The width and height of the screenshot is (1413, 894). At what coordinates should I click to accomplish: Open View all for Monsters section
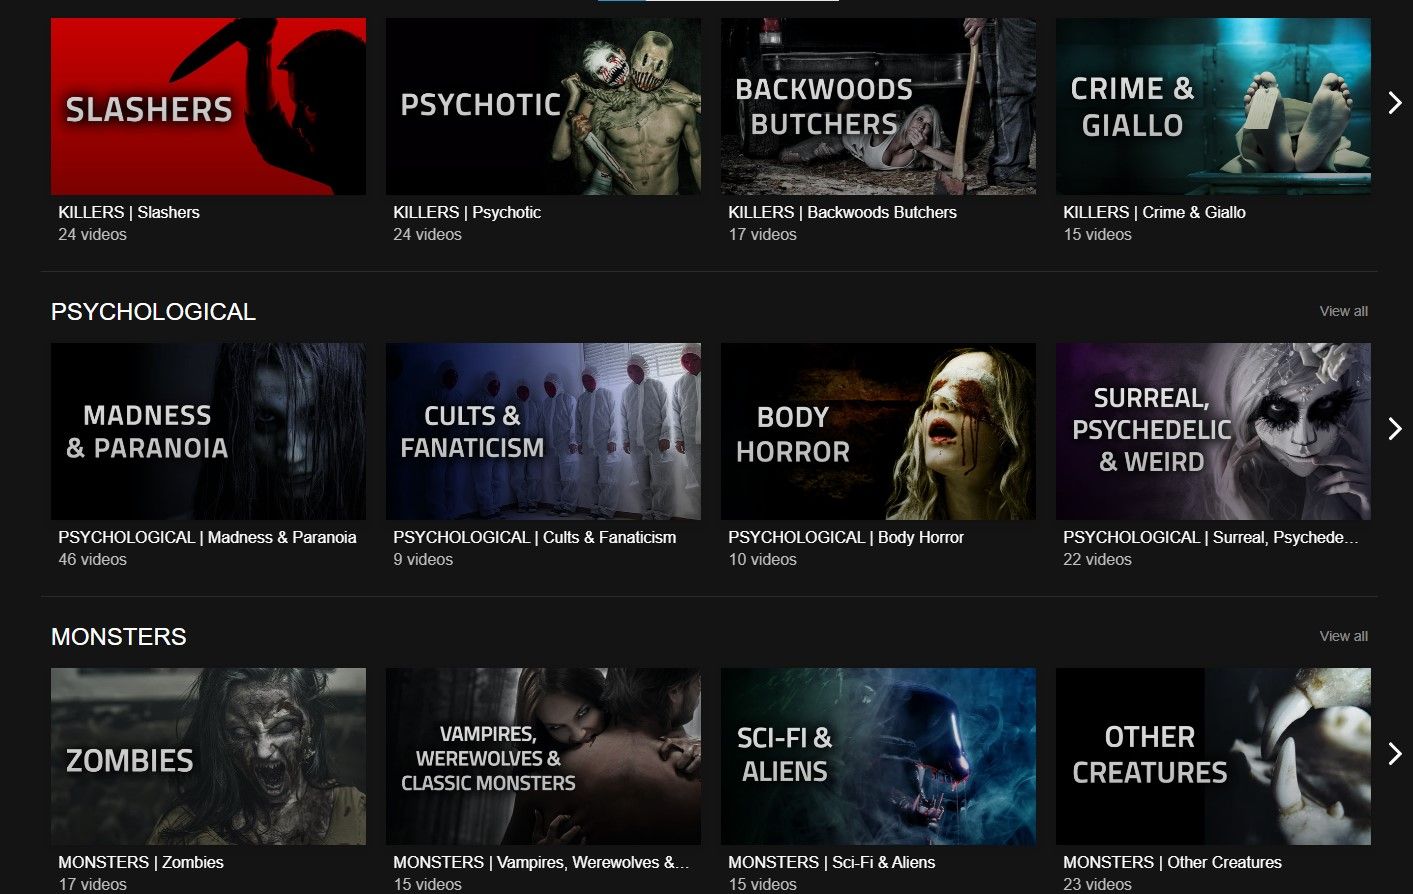(x=1343, y=636)
